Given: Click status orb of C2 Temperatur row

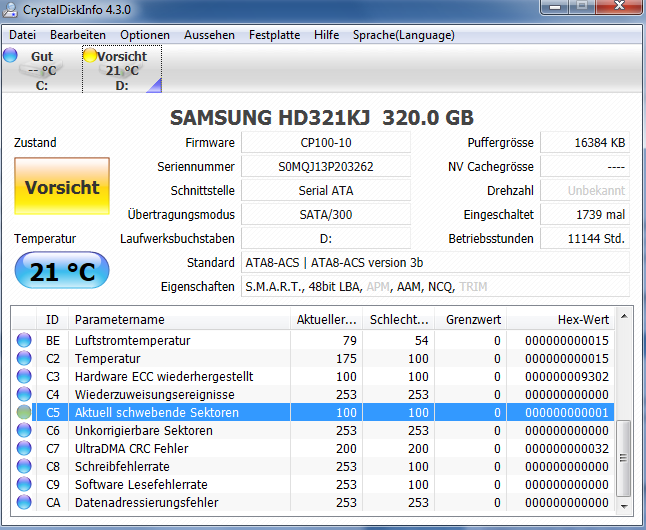Looking at the screenshot, I should [x=24, y=358].
